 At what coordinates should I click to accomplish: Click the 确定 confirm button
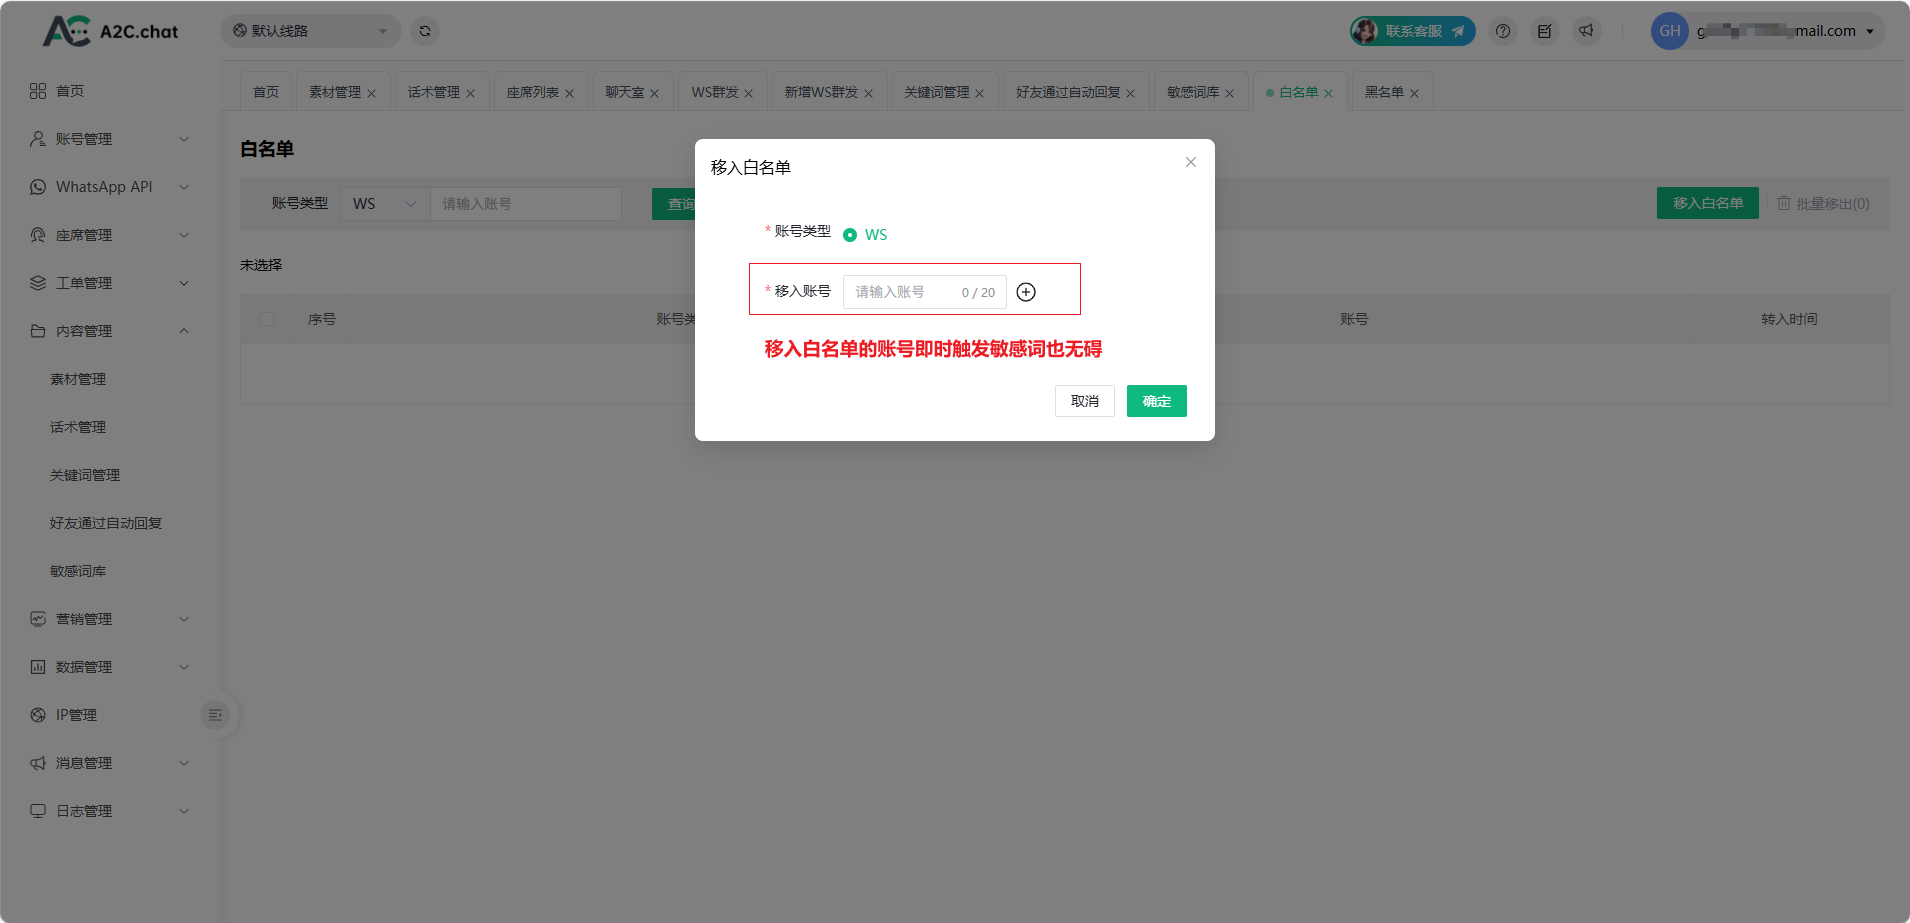[x=1156, y=401]
